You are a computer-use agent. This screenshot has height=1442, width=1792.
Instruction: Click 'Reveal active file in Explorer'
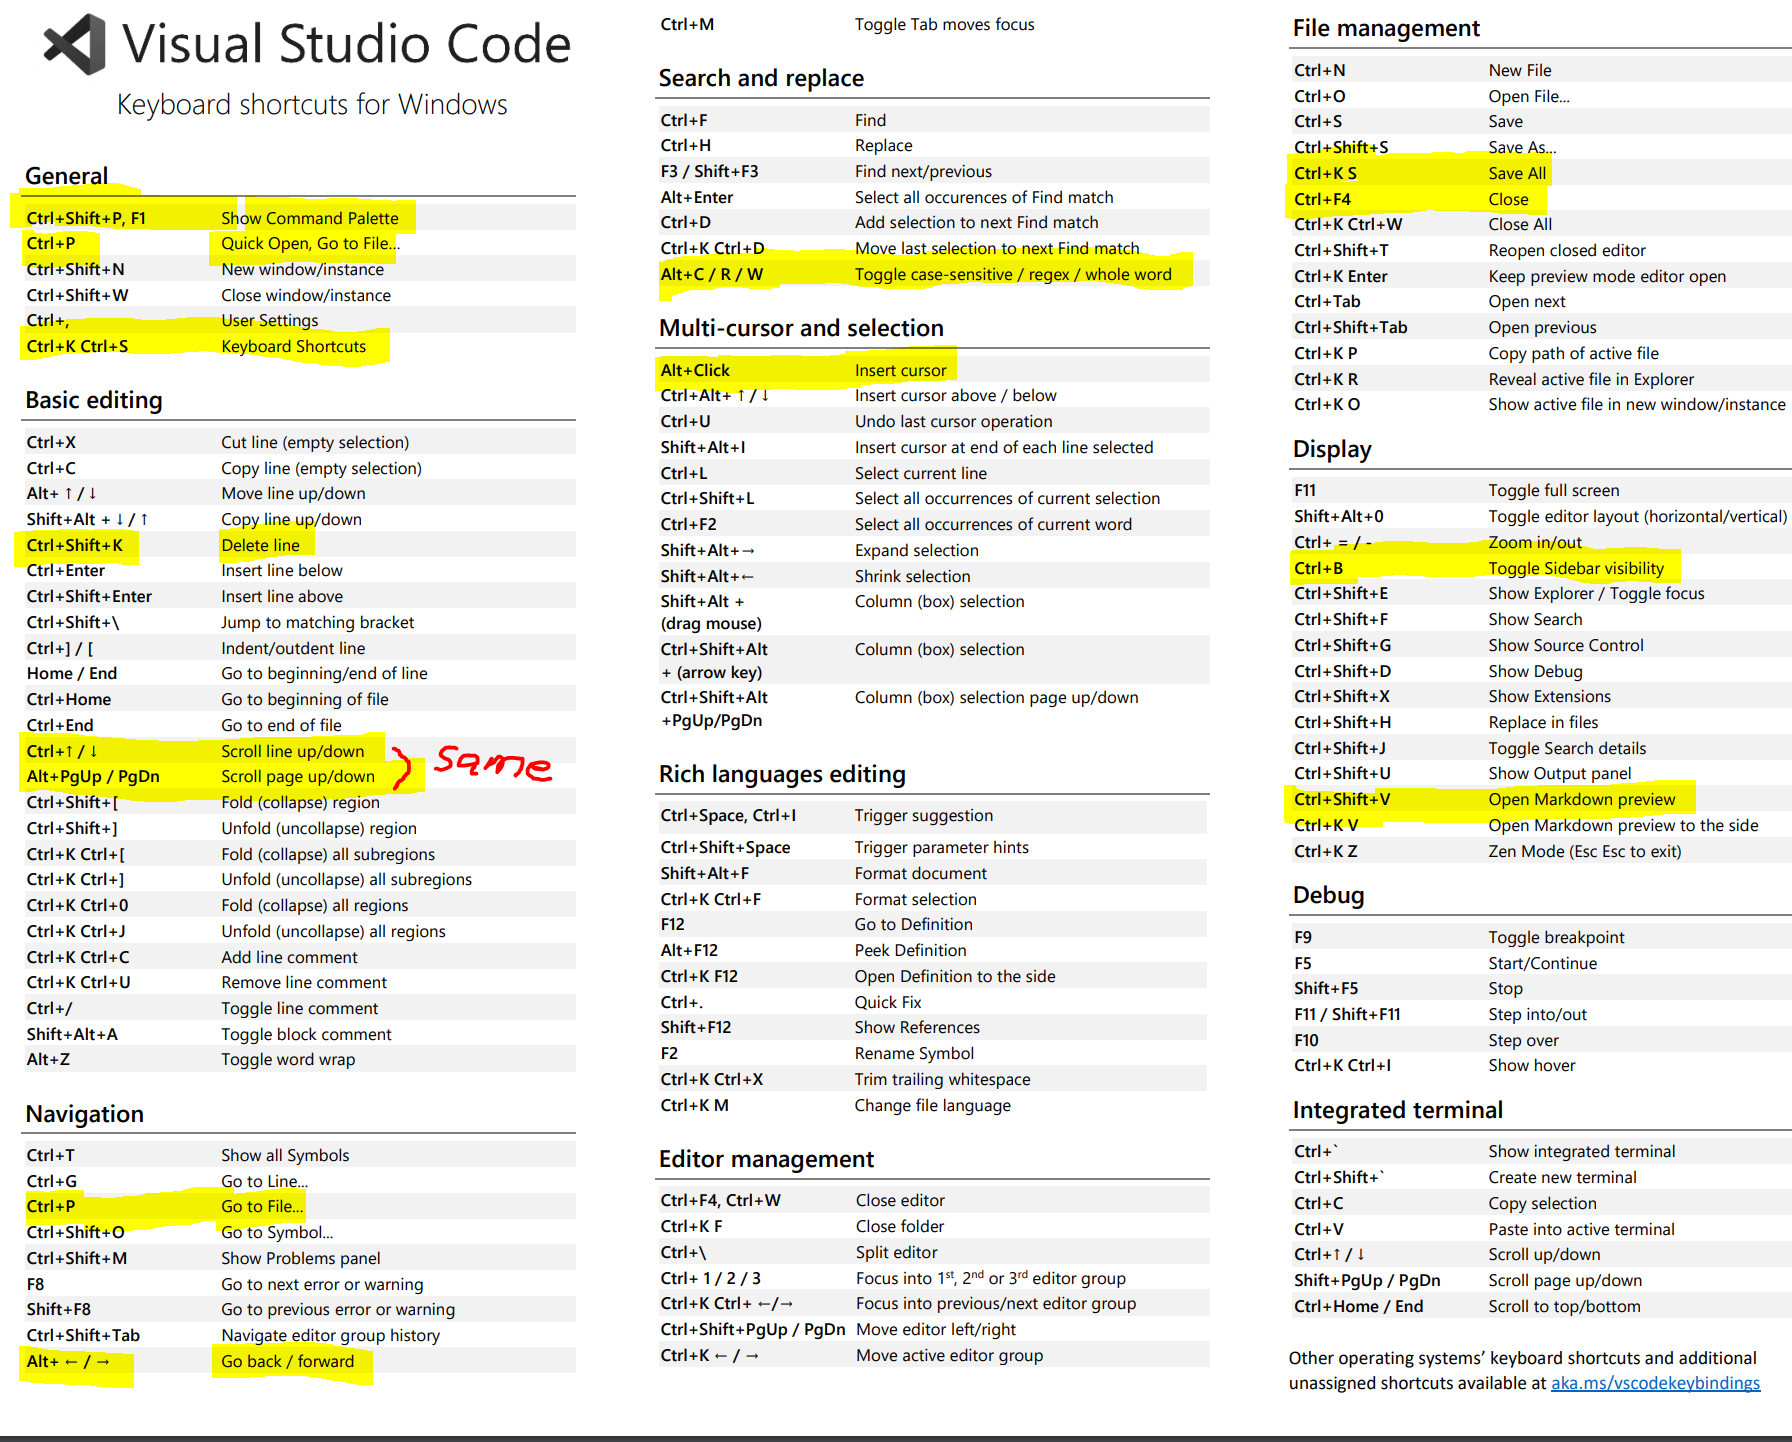pos(1591,379)
